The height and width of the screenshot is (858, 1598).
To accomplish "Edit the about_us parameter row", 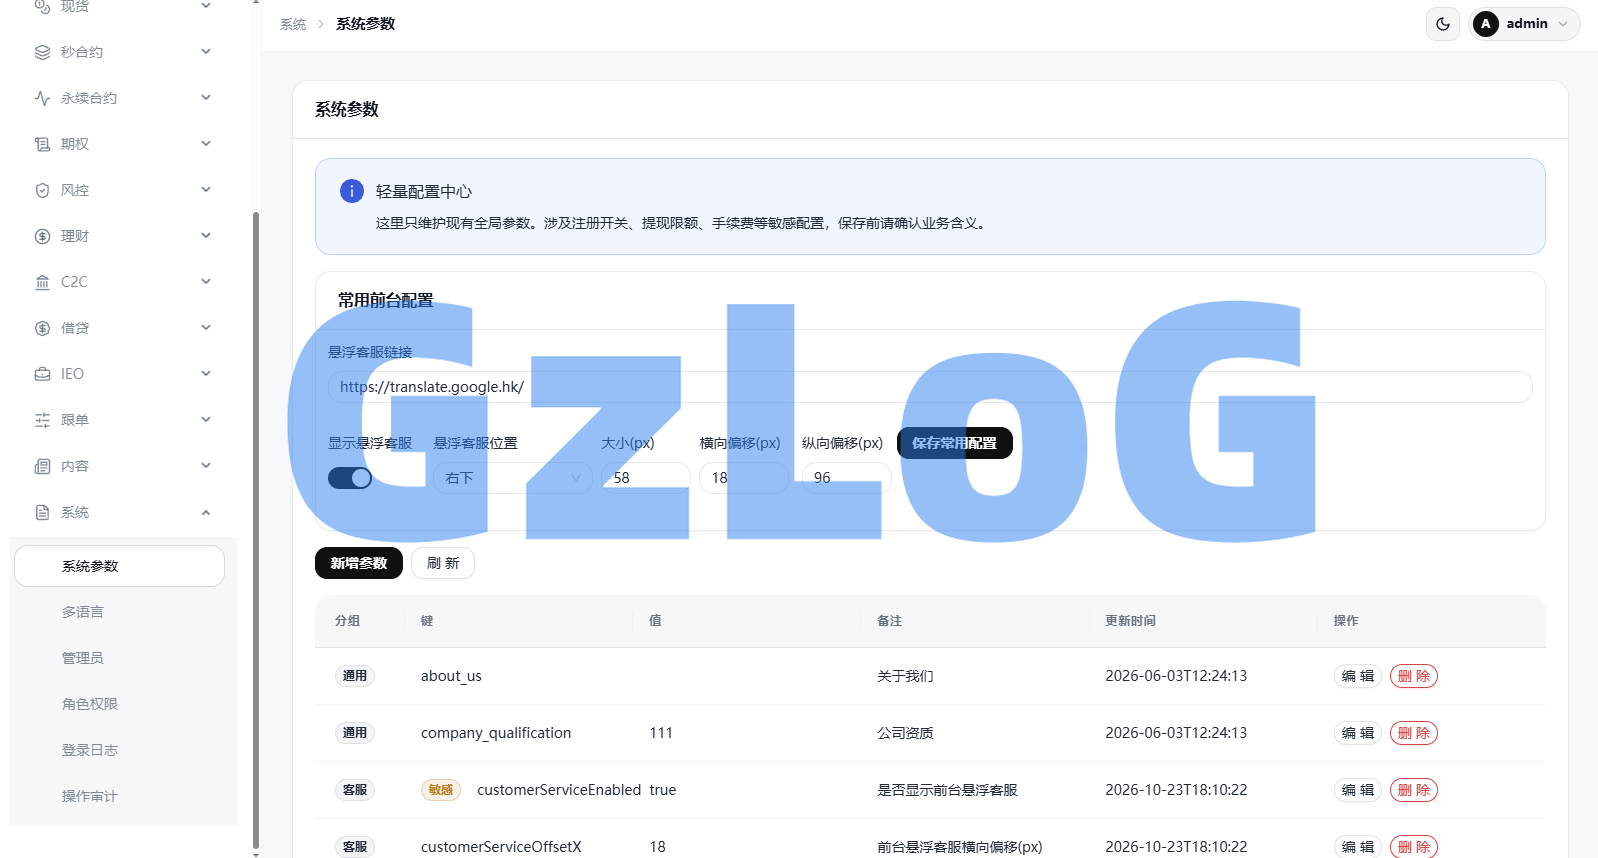I will (1358, 676).
